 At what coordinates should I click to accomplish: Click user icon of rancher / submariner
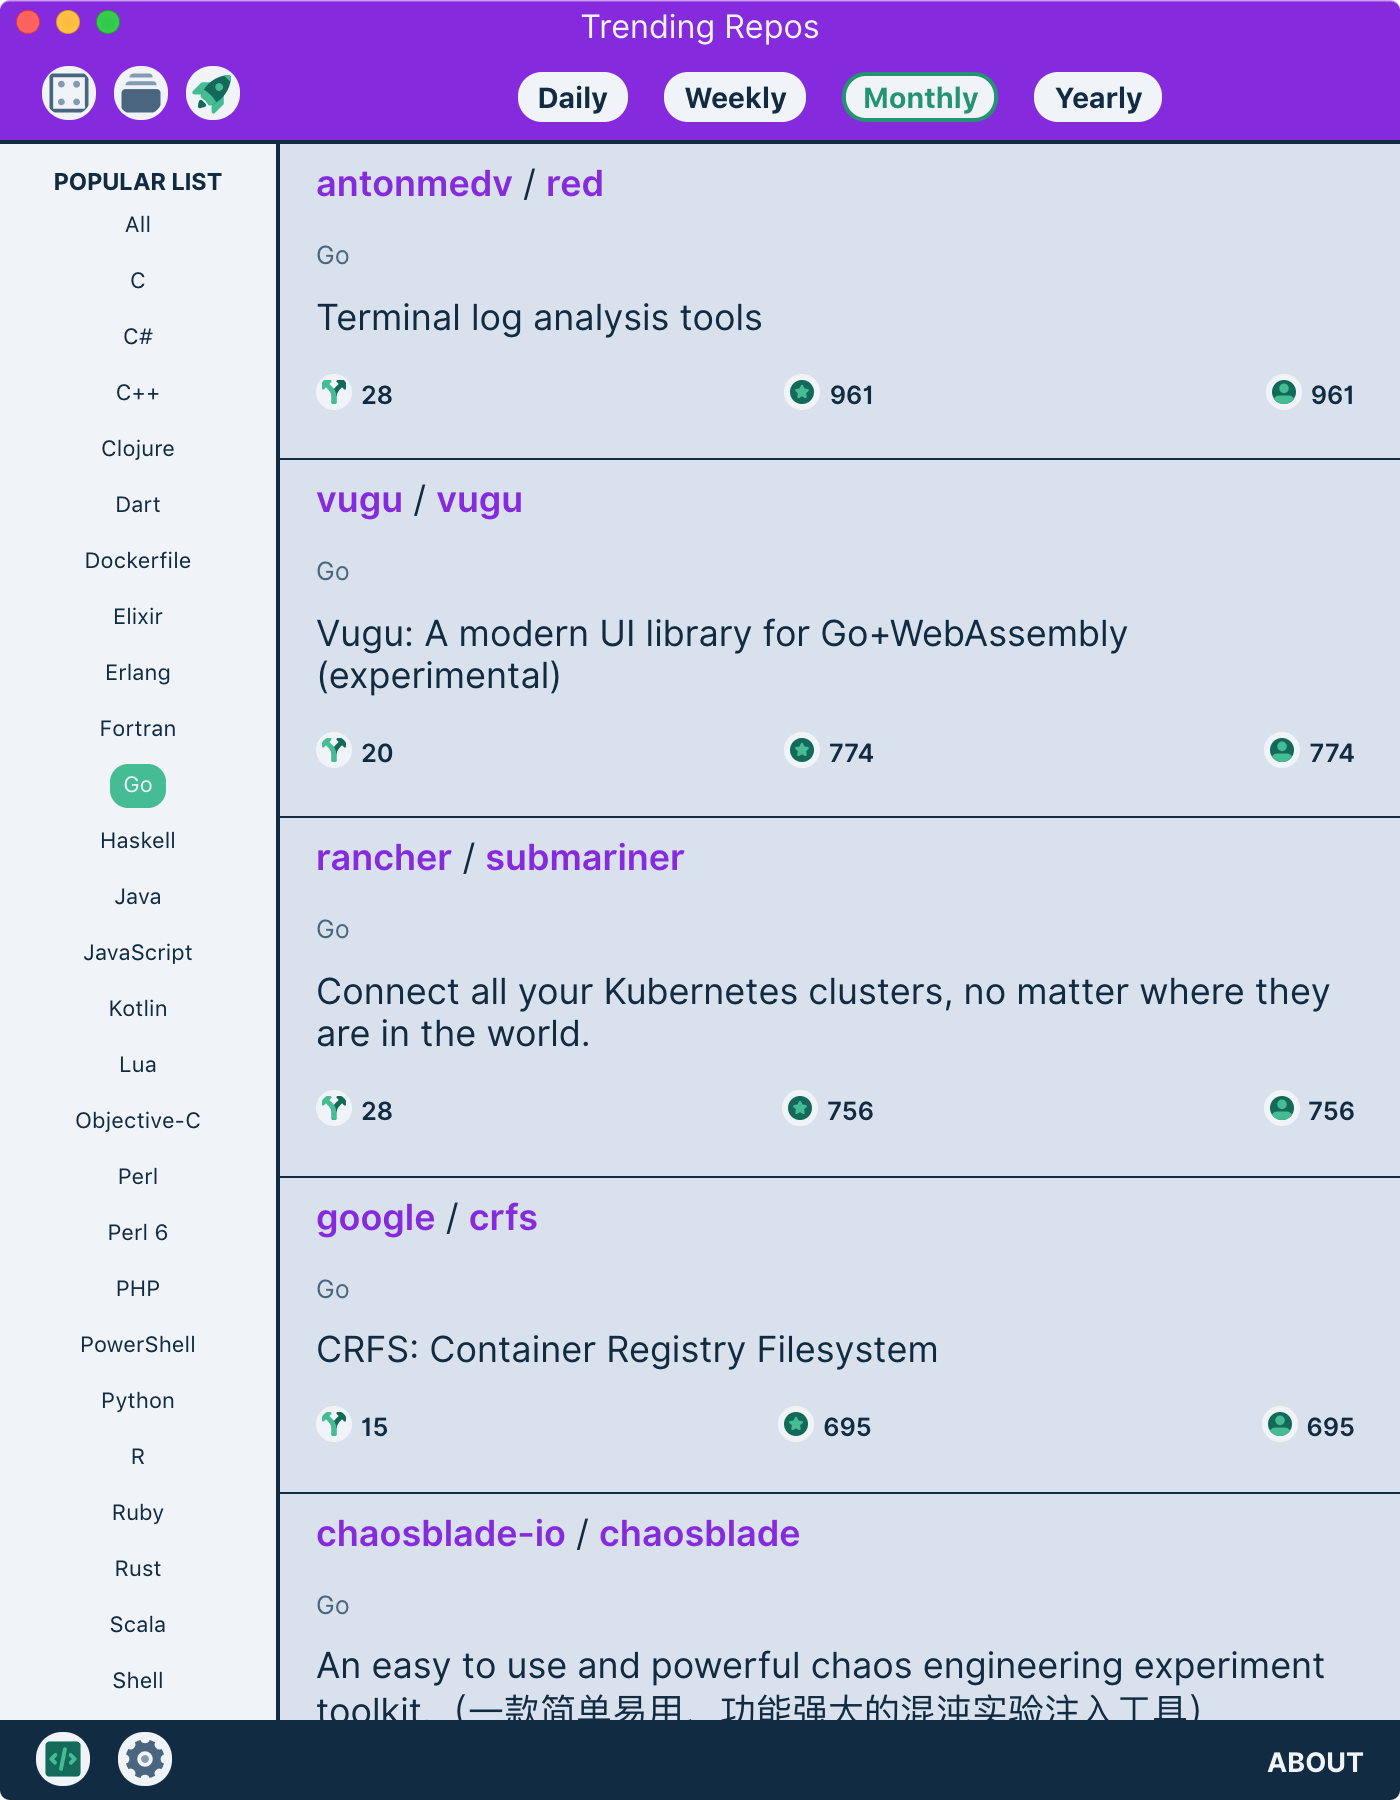pyautogui.click(x=1282, y=1108)
